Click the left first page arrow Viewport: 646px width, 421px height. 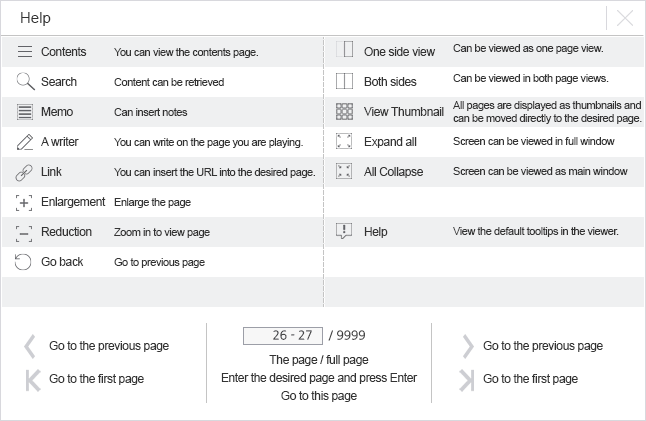(32, 379)
